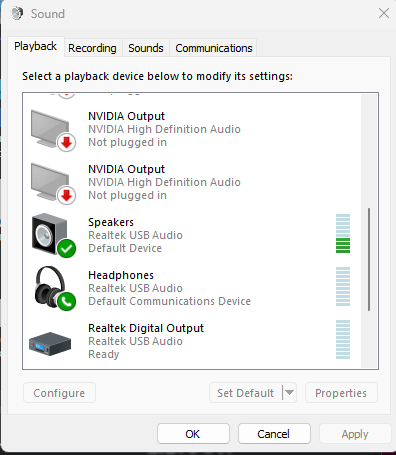Click the Properties button
The width and height of the screenshot is (396, 455).
(341, 393)
